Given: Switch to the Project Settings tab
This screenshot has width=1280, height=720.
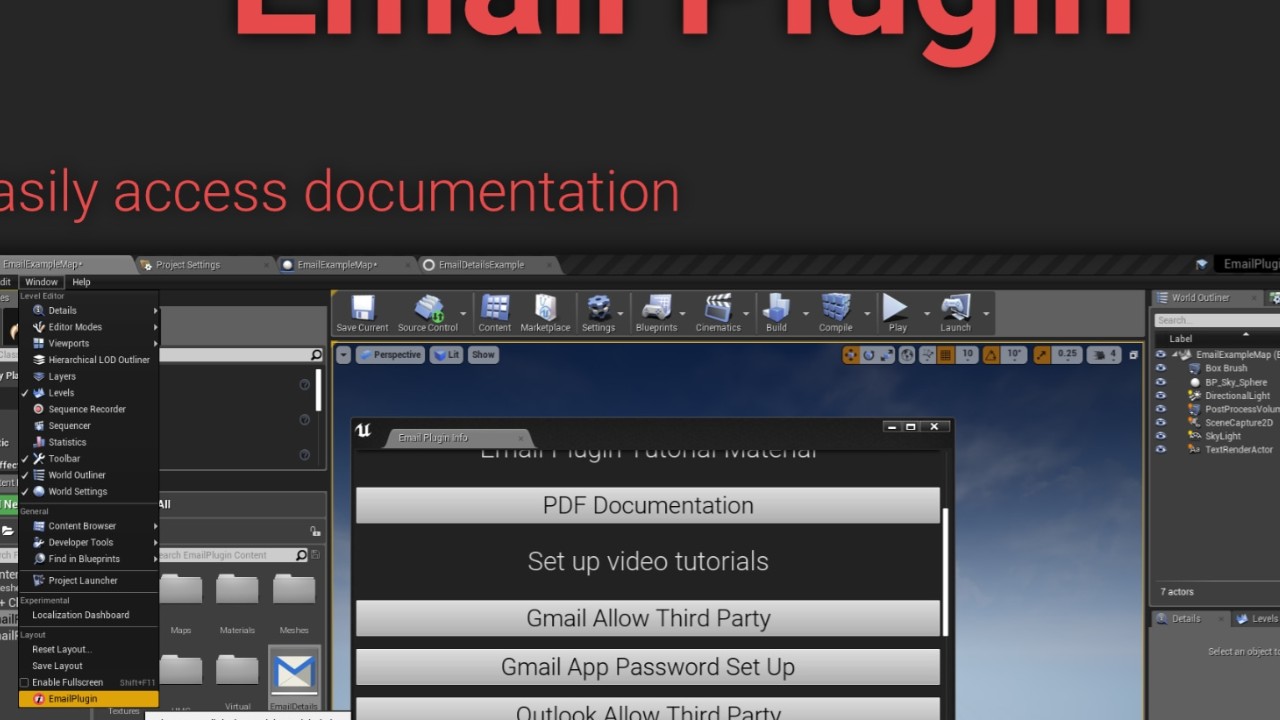Looking at the screenshot, I should [188, 265].
